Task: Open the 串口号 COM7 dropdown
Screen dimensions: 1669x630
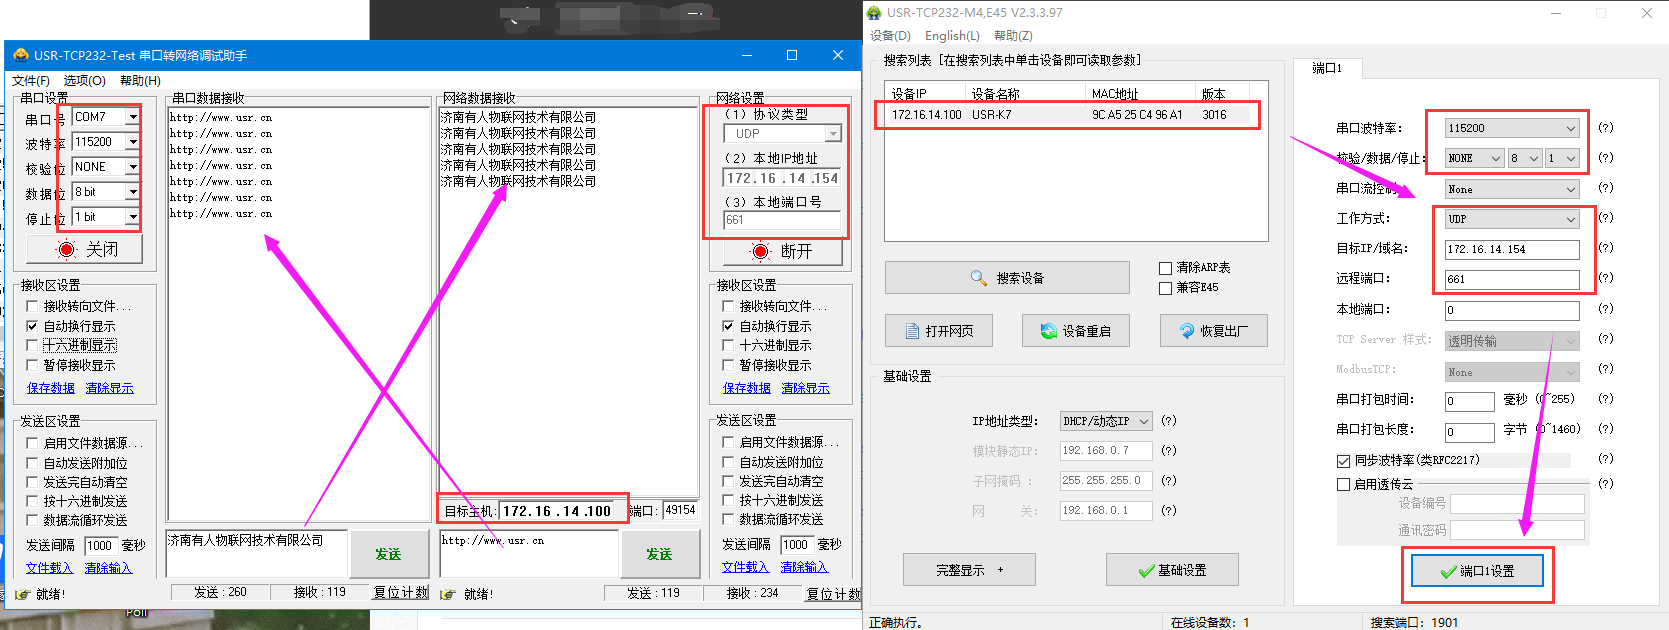Action: 132,117
